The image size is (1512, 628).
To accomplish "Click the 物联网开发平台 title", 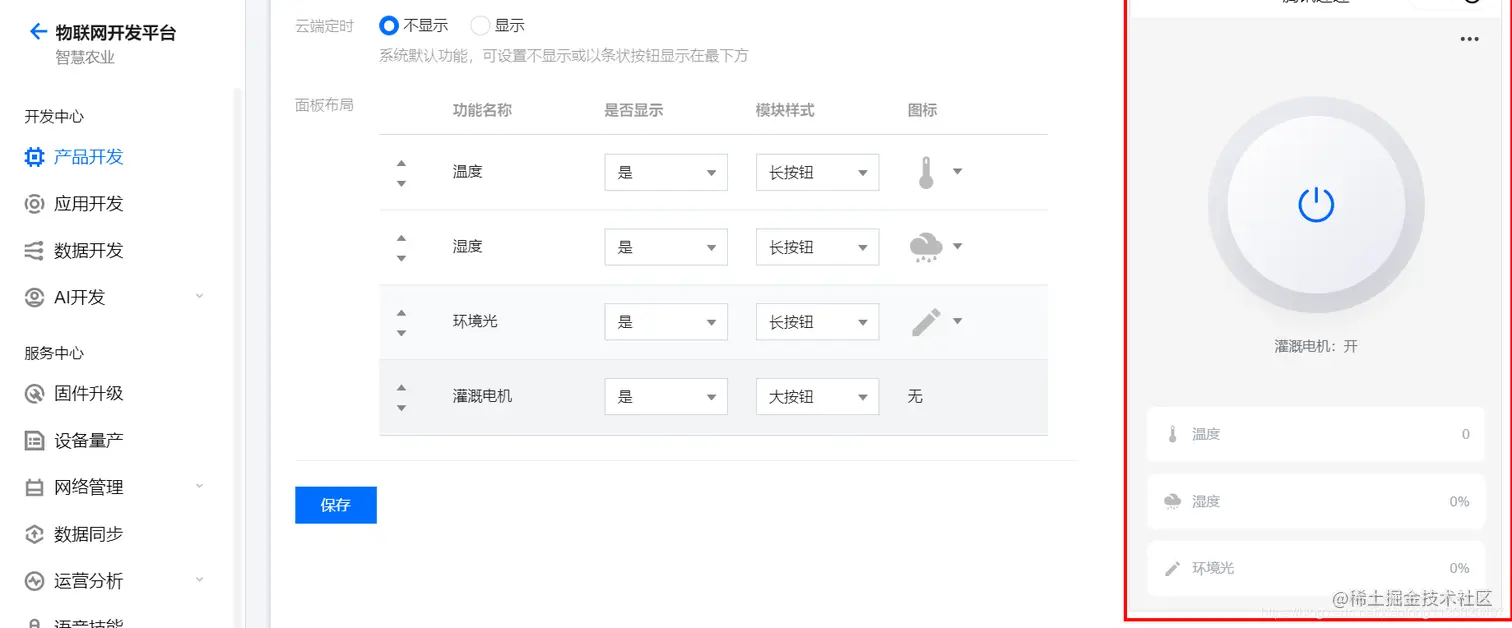I will pyautogui.click(x=116, y=33).
